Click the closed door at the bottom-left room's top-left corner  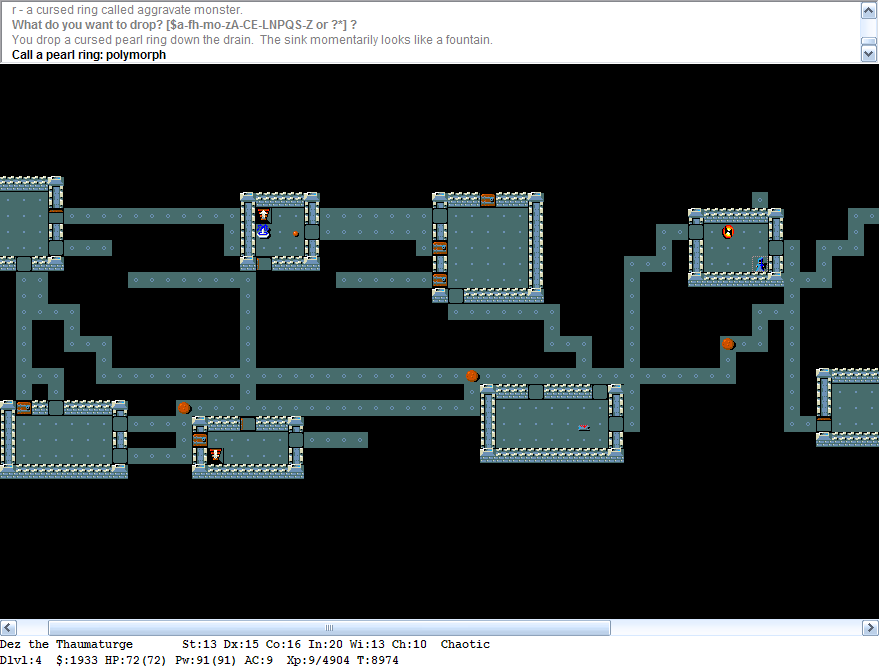[x=24, y=407]
